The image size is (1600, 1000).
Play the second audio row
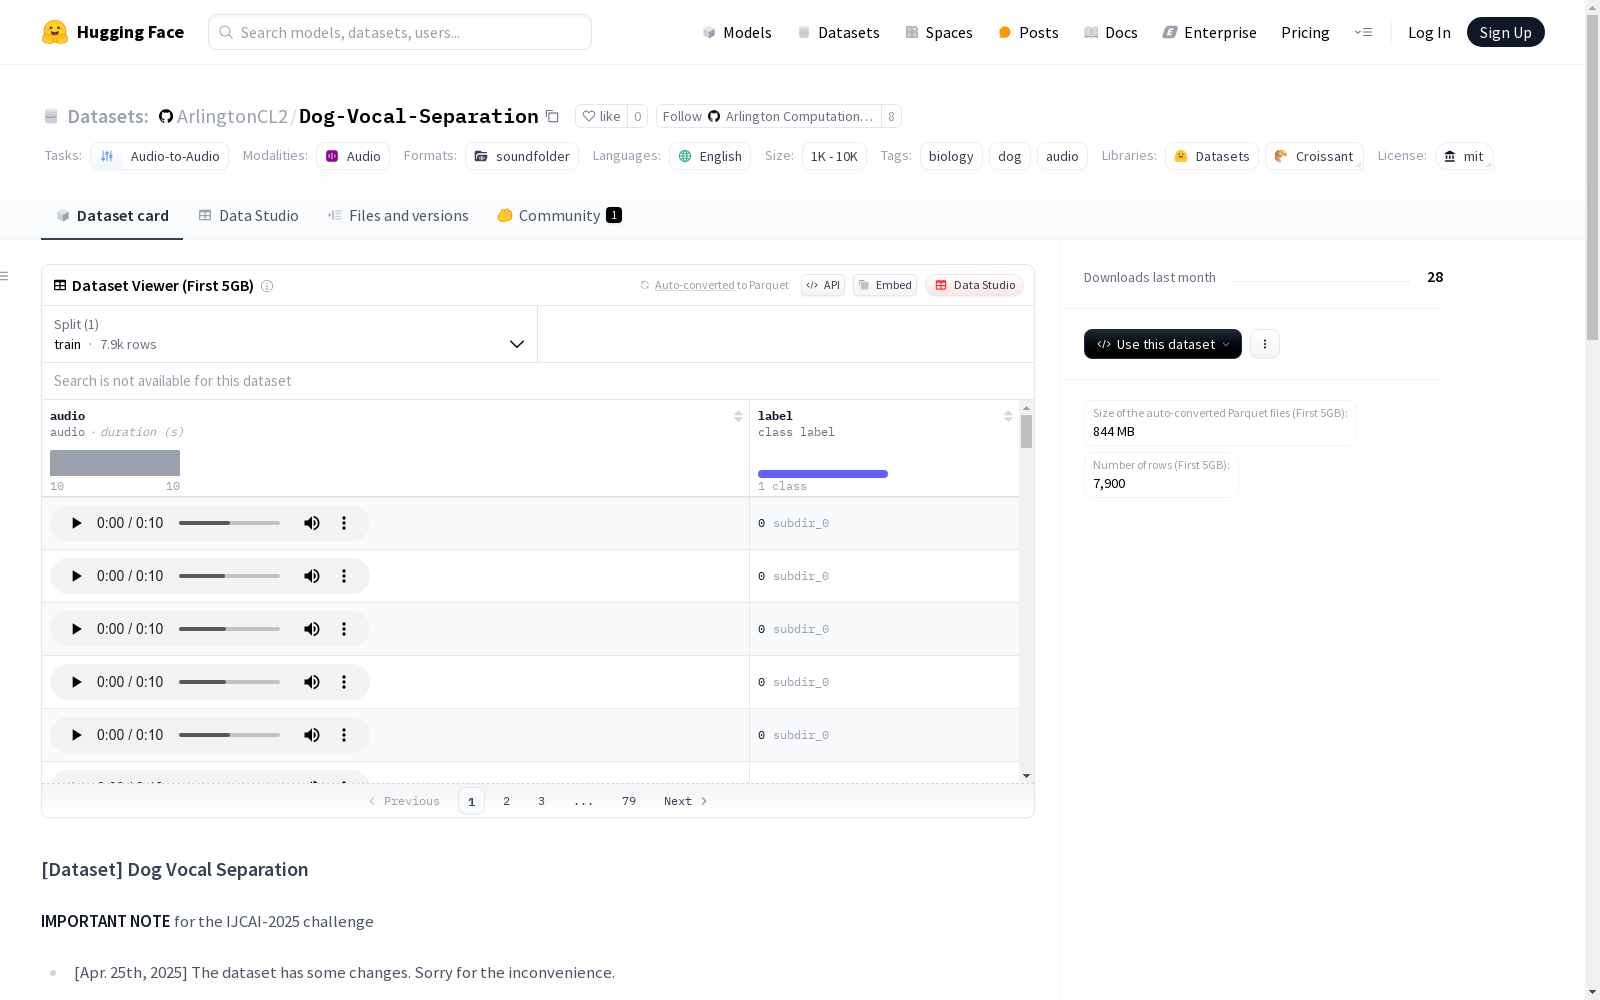click(x=76, y=576)
